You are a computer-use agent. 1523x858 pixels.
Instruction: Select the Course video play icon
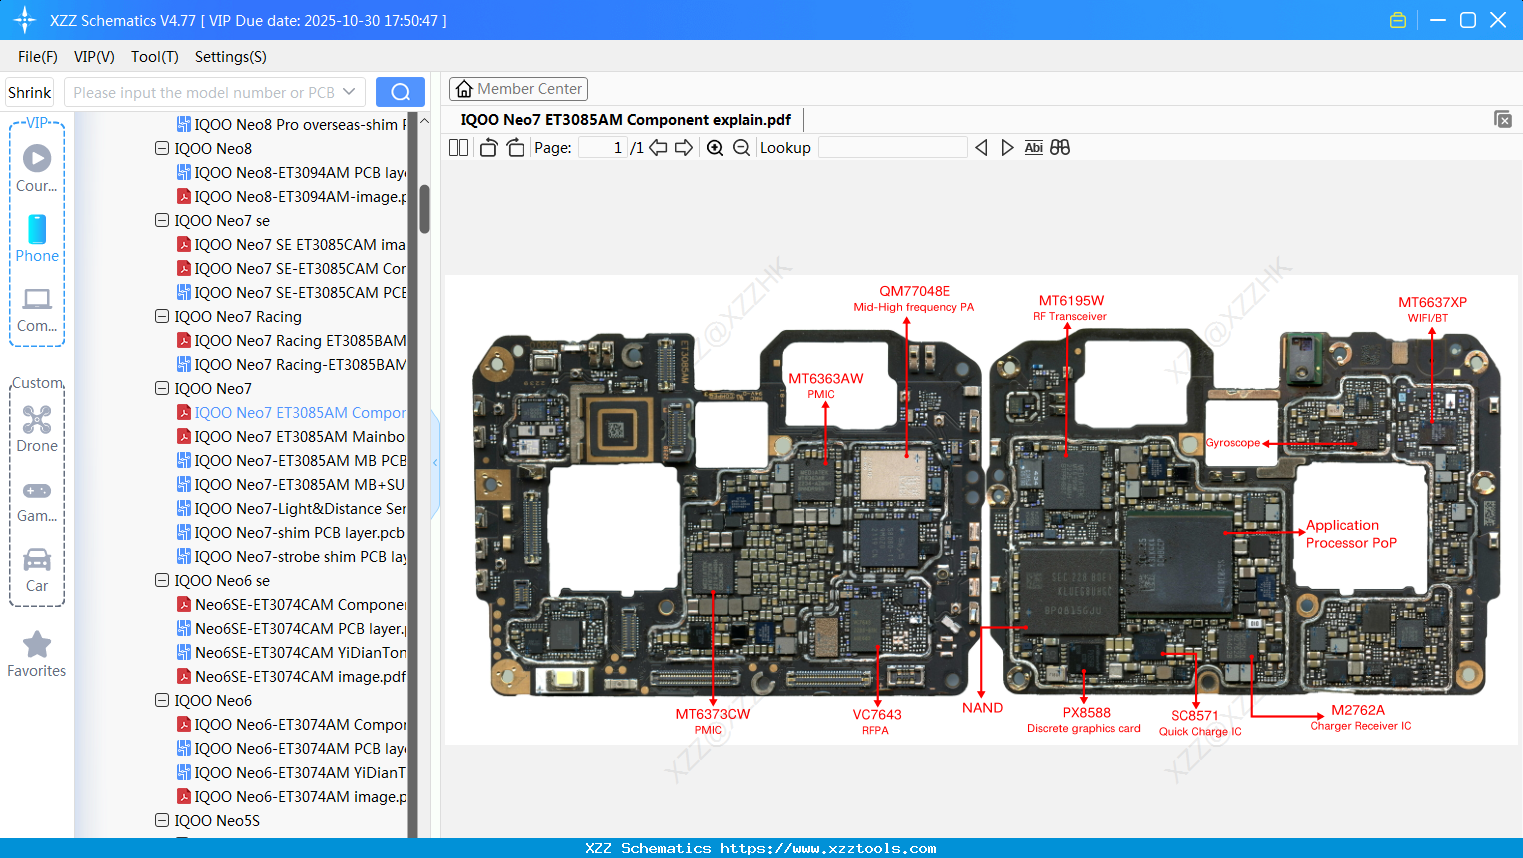(x=36, y=156)
